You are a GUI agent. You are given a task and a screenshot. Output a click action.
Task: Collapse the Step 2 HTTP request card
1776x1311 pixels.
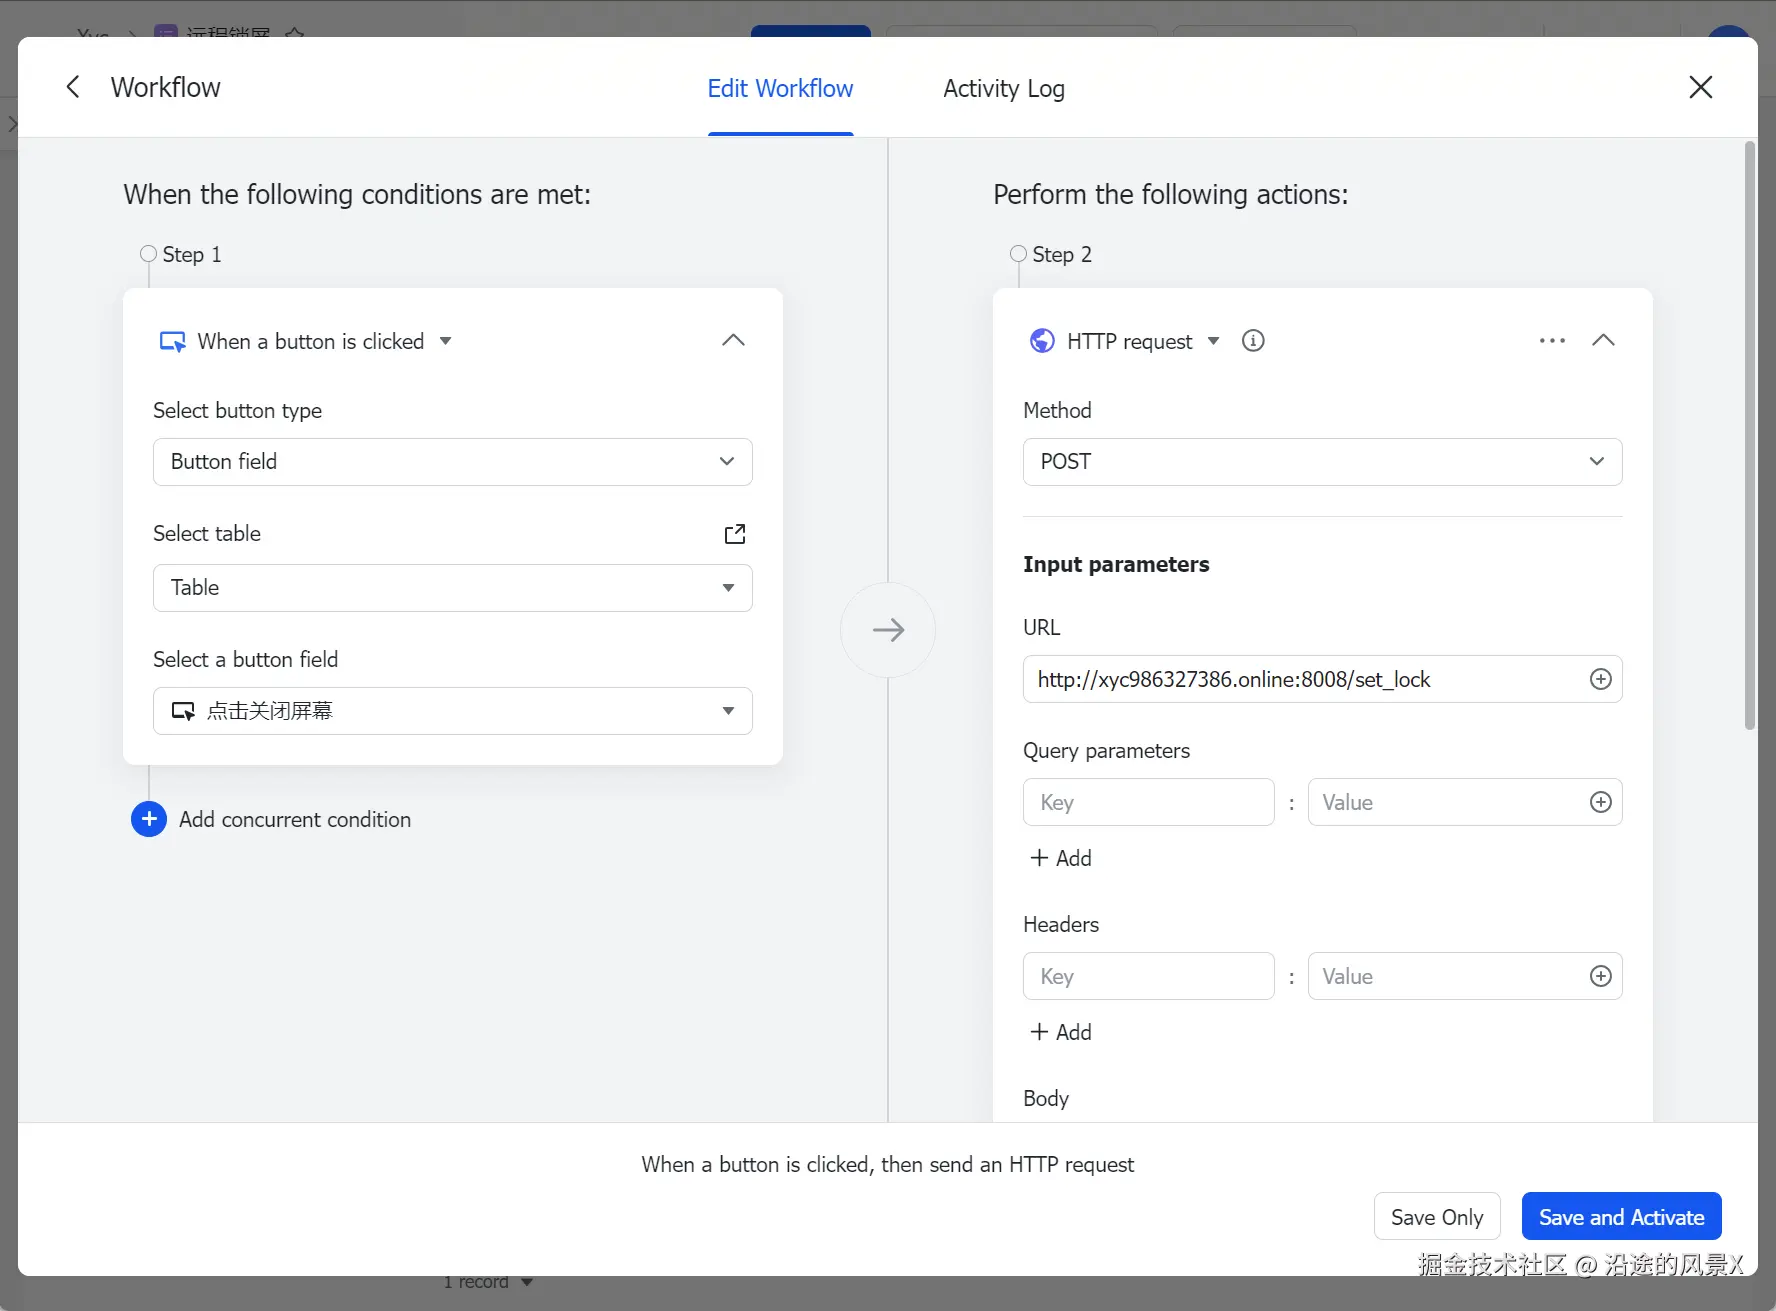click(x=1603, y=341)
